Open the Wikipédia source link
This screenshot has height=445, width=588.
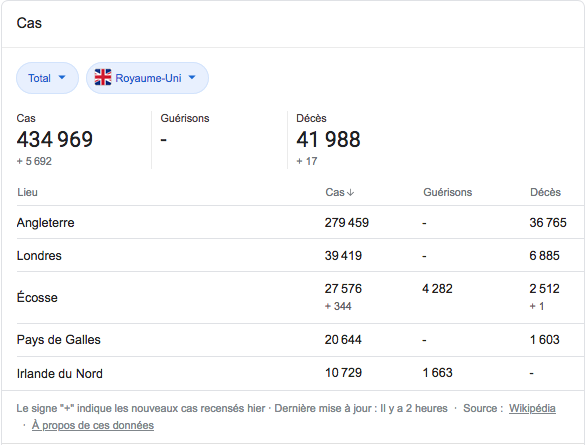(532, 408)
